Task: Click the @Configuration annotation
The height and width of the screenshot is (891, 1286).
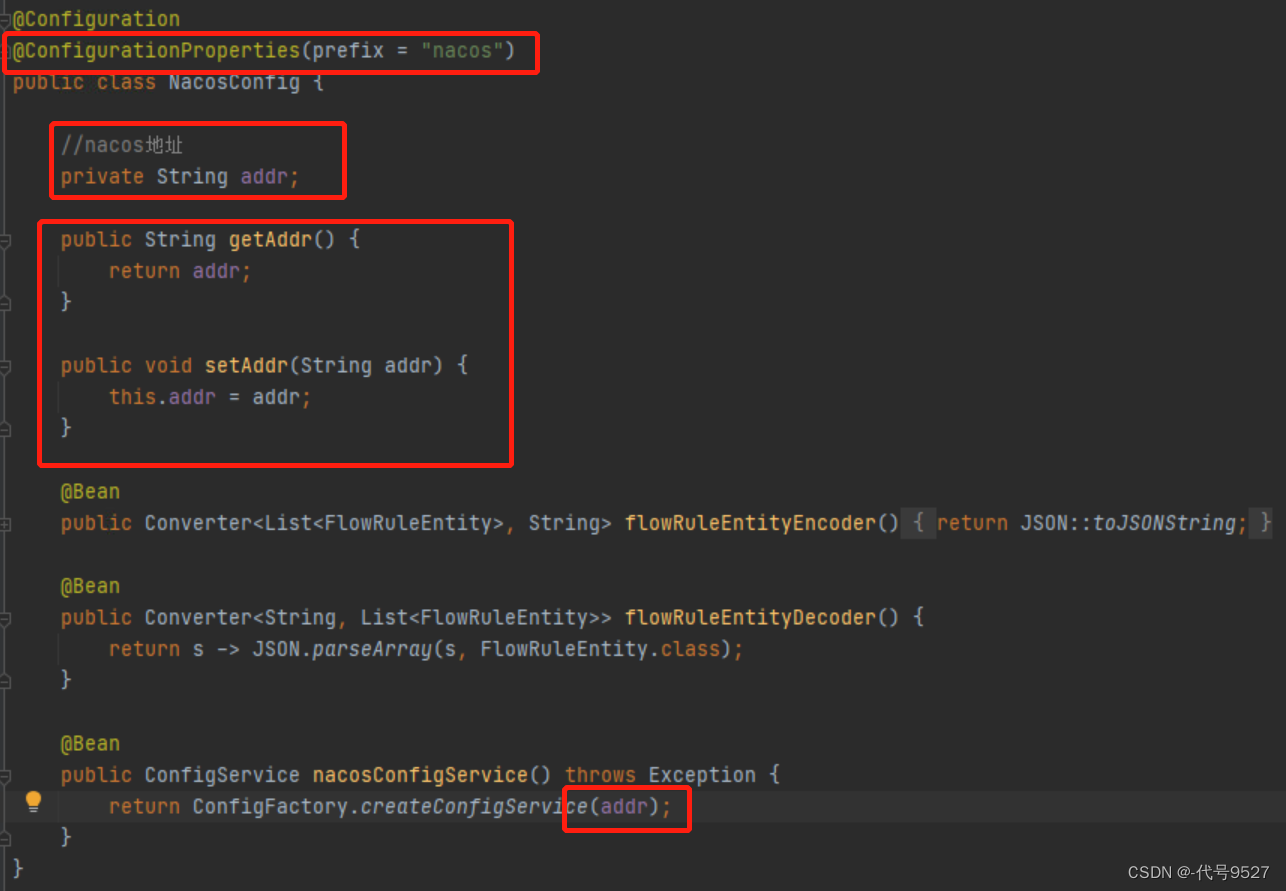Action: pyautogui.click(x=96, y=19)
